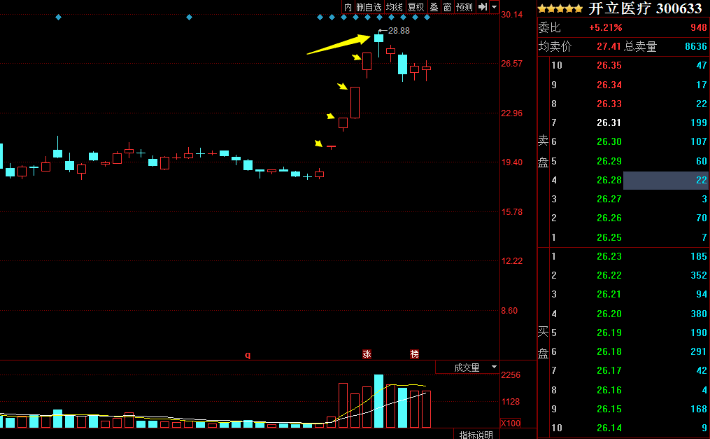
Task: Click the small red q marker
Action: pos(247,354)
